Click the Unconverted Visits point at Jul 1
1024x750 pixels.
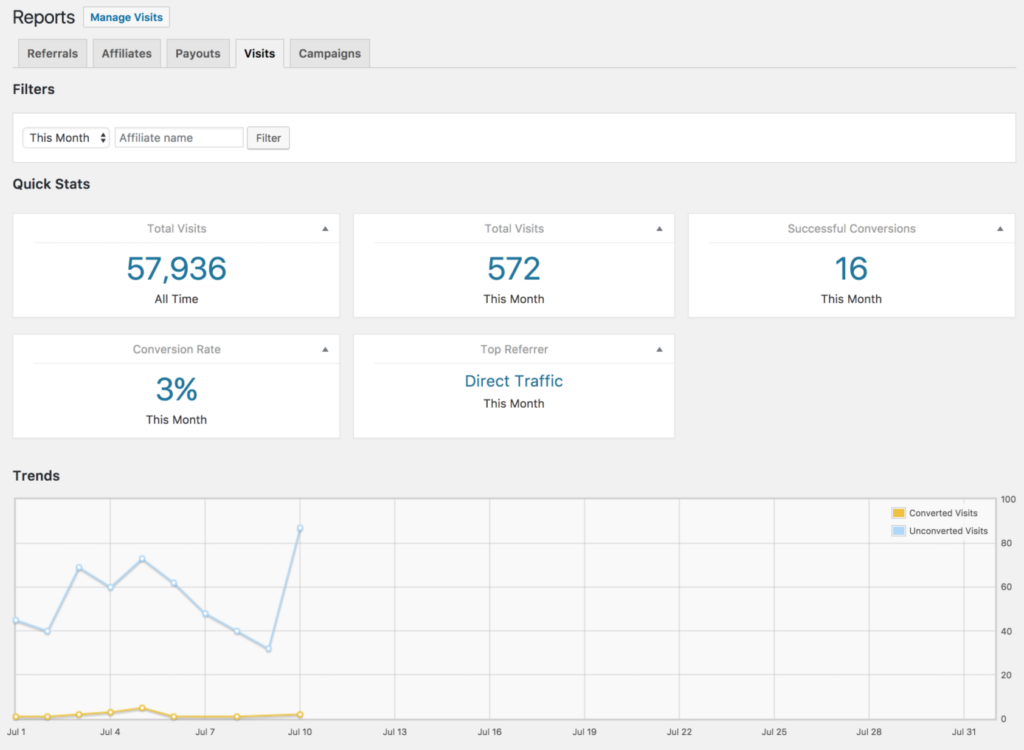[16, 620]
